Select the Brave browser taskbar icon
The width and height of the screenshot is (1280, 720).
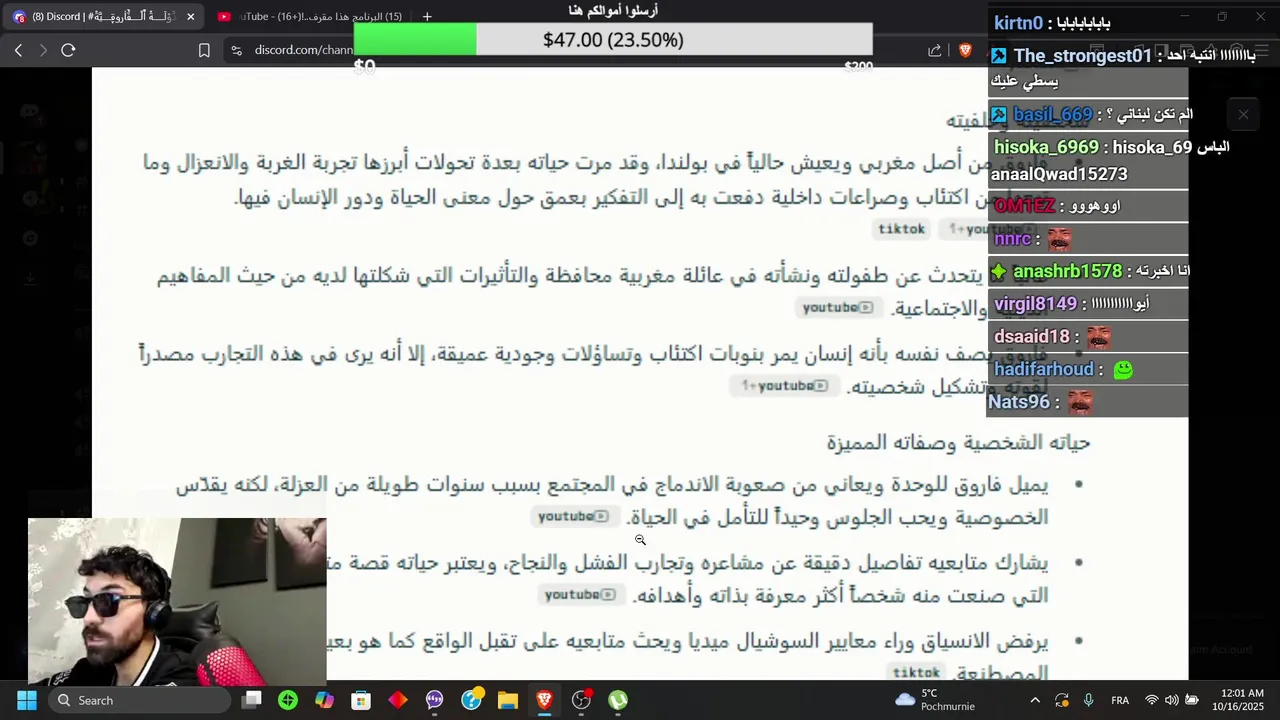coord(544,700)
